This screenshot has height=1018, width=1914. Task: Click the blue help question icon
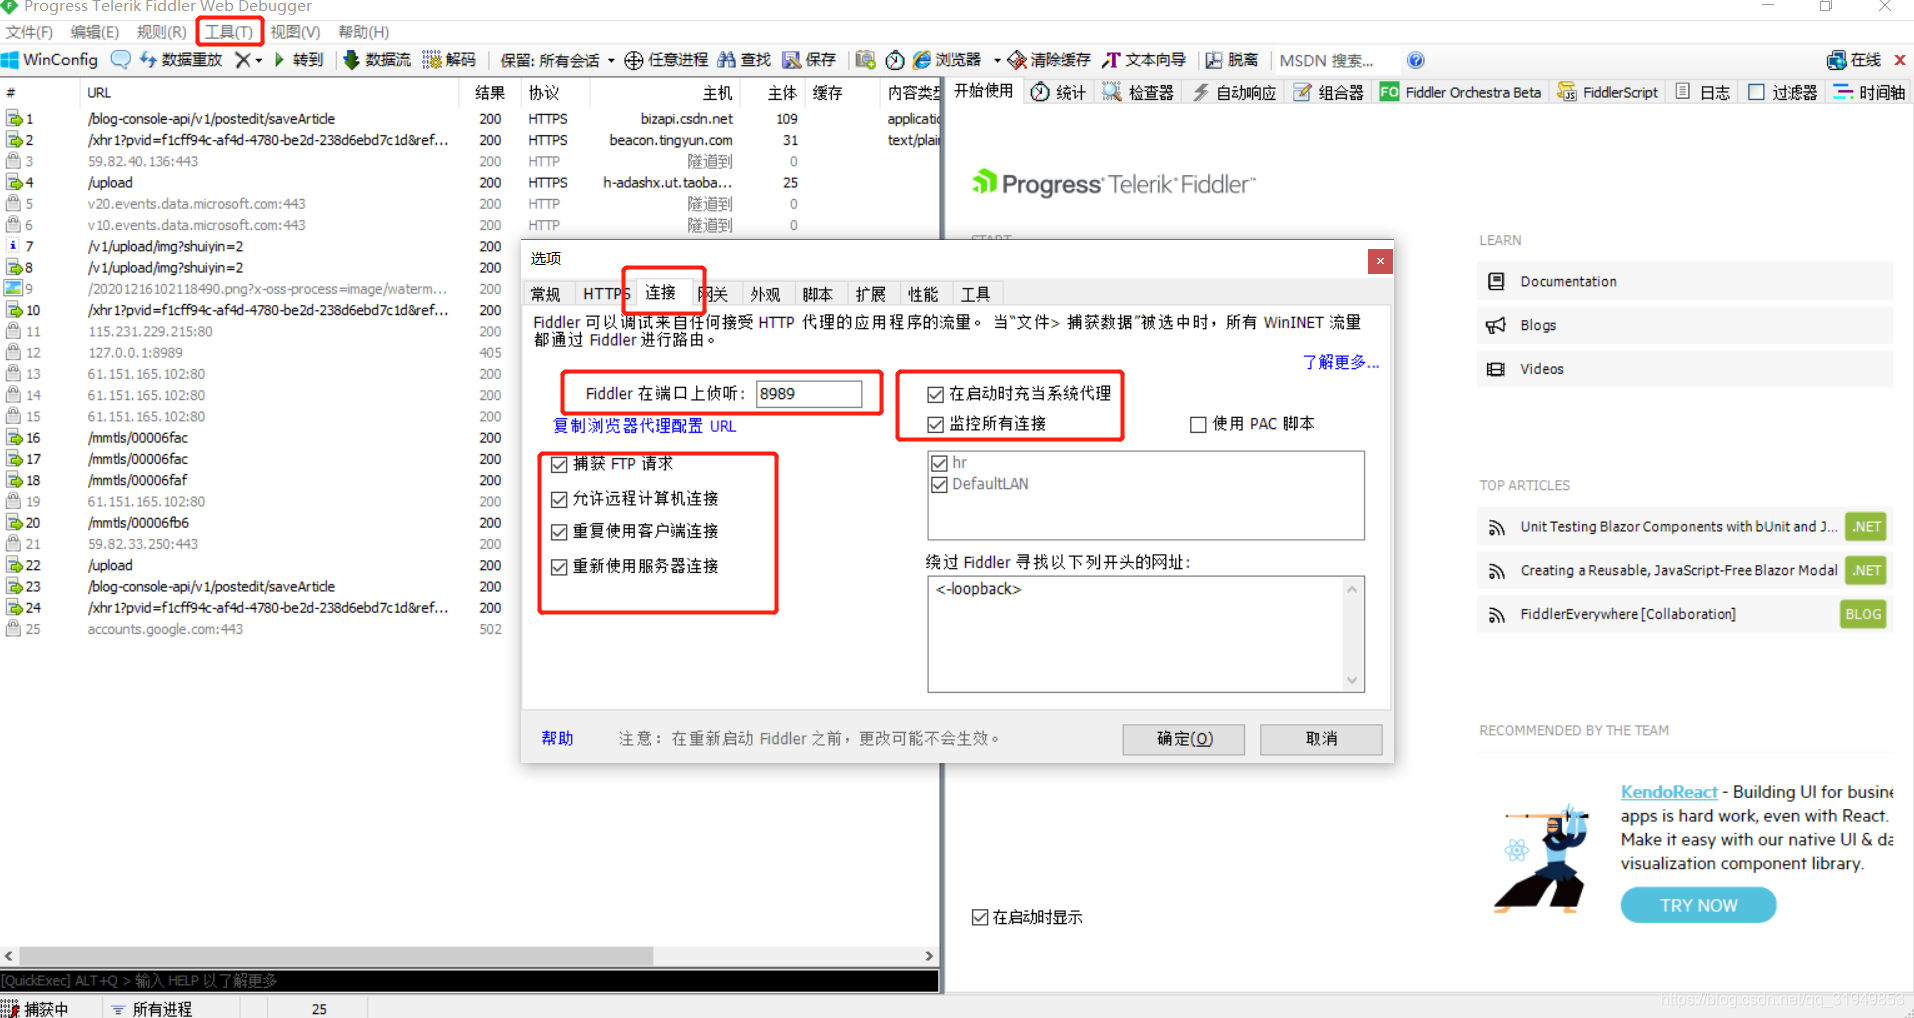click(1416, 60)
